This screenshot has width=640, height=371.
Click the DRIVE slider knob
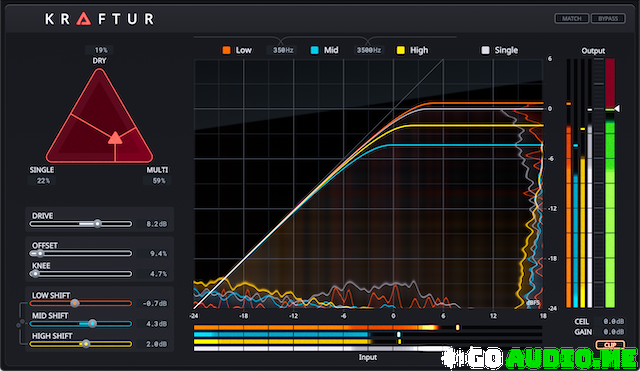point(97,224)
